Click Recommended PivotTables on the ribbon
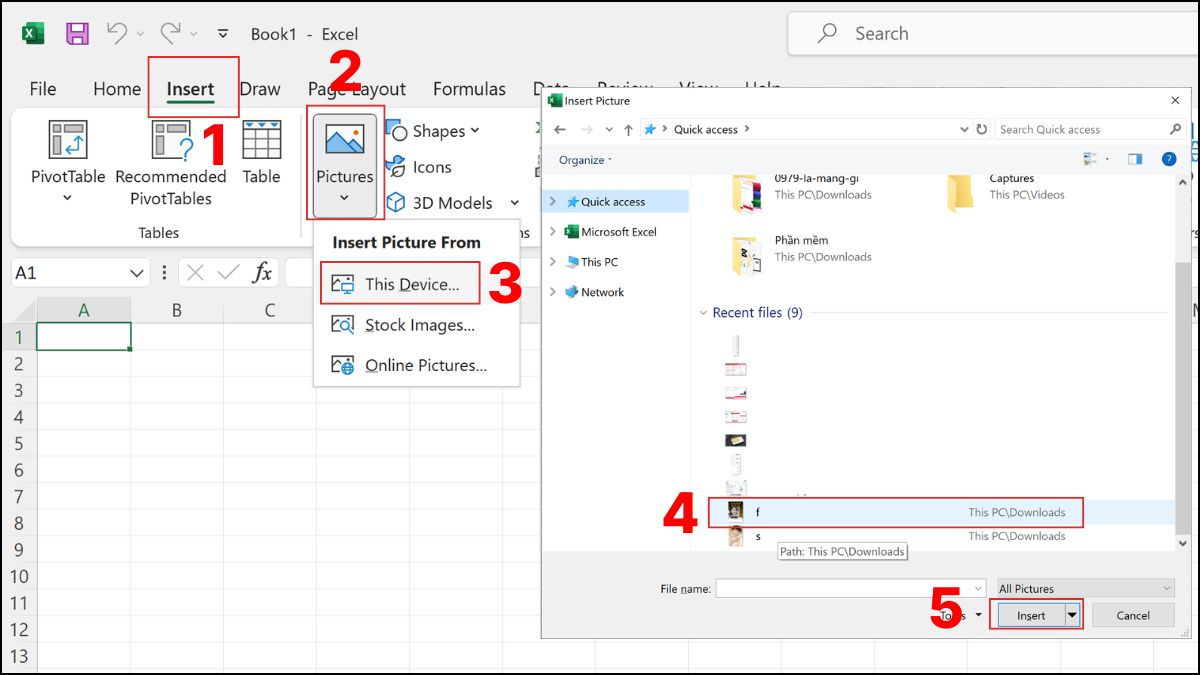 point(170,160)
